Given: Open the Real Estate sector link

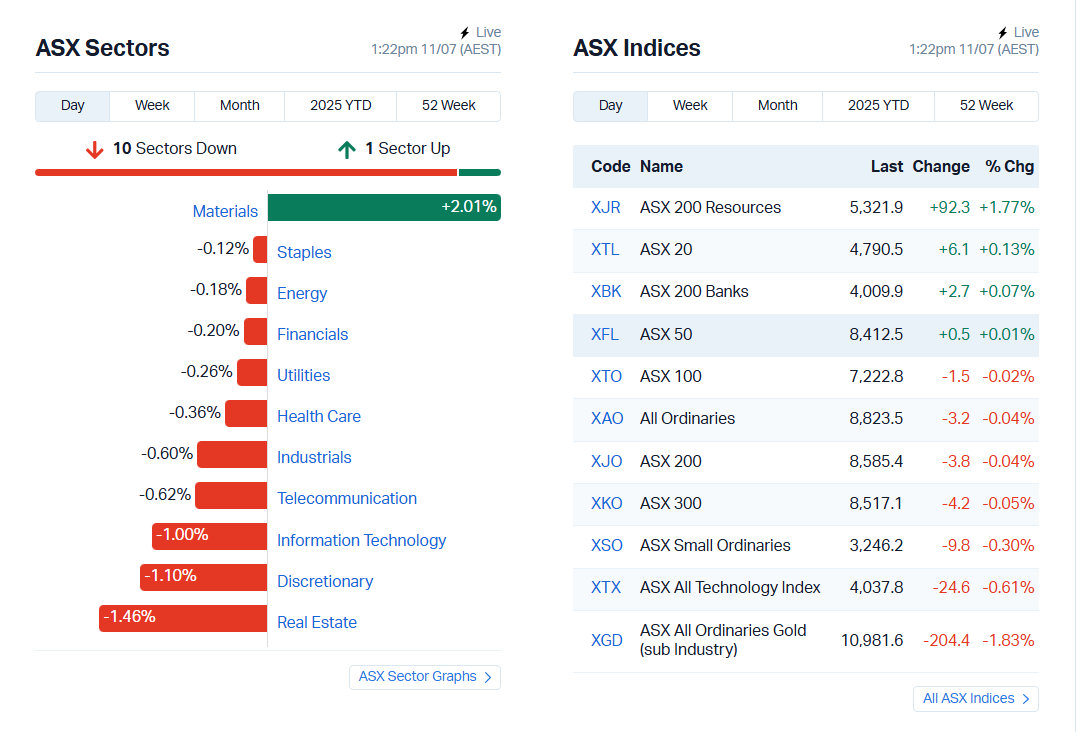Looking at the screenshot, I should pyautogui.click(x=316, y=622).
